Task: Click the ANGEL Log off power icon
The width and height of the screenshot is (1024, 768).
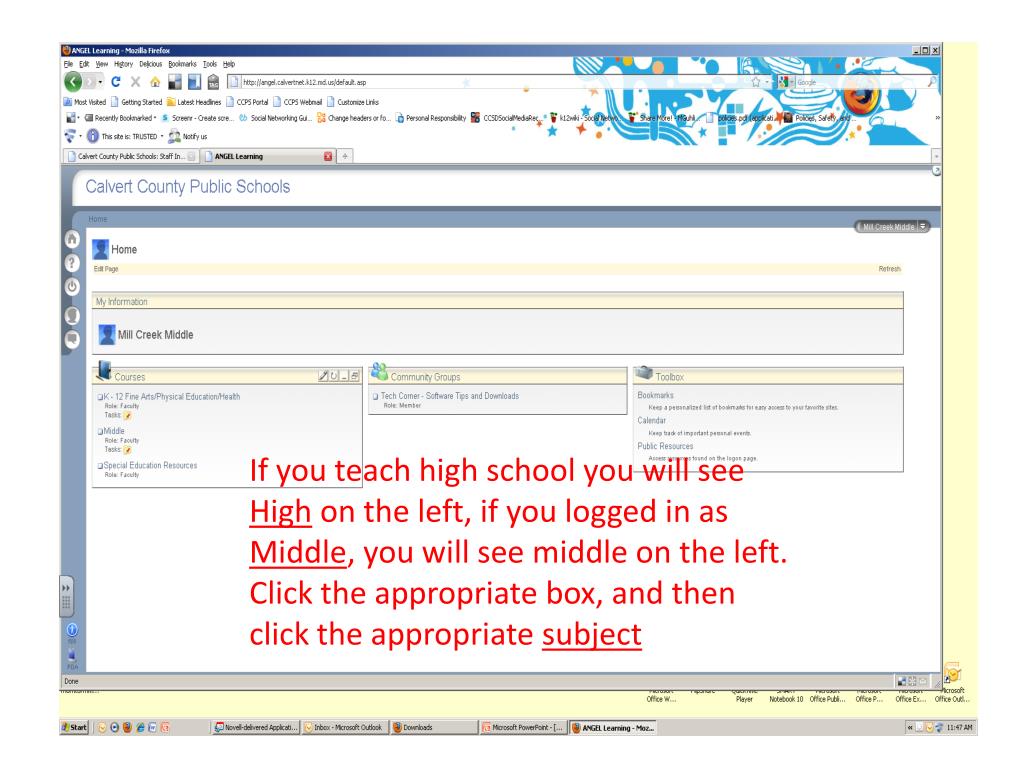Action: coord(72,286)
